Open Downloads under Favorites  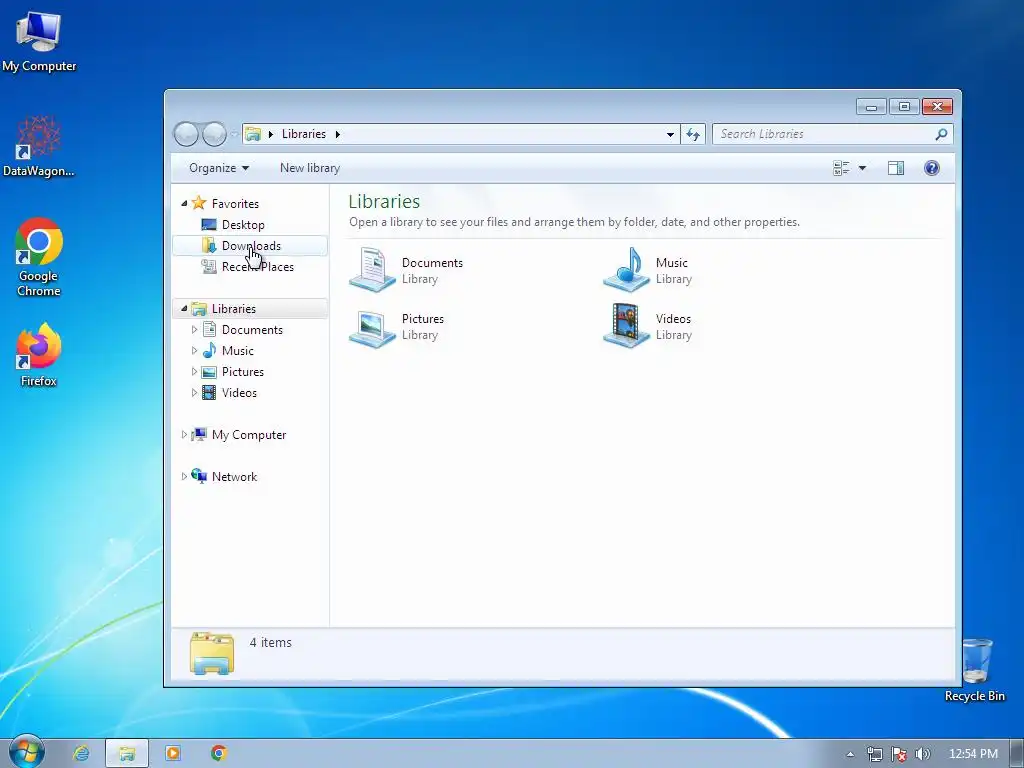coord(251,246)
